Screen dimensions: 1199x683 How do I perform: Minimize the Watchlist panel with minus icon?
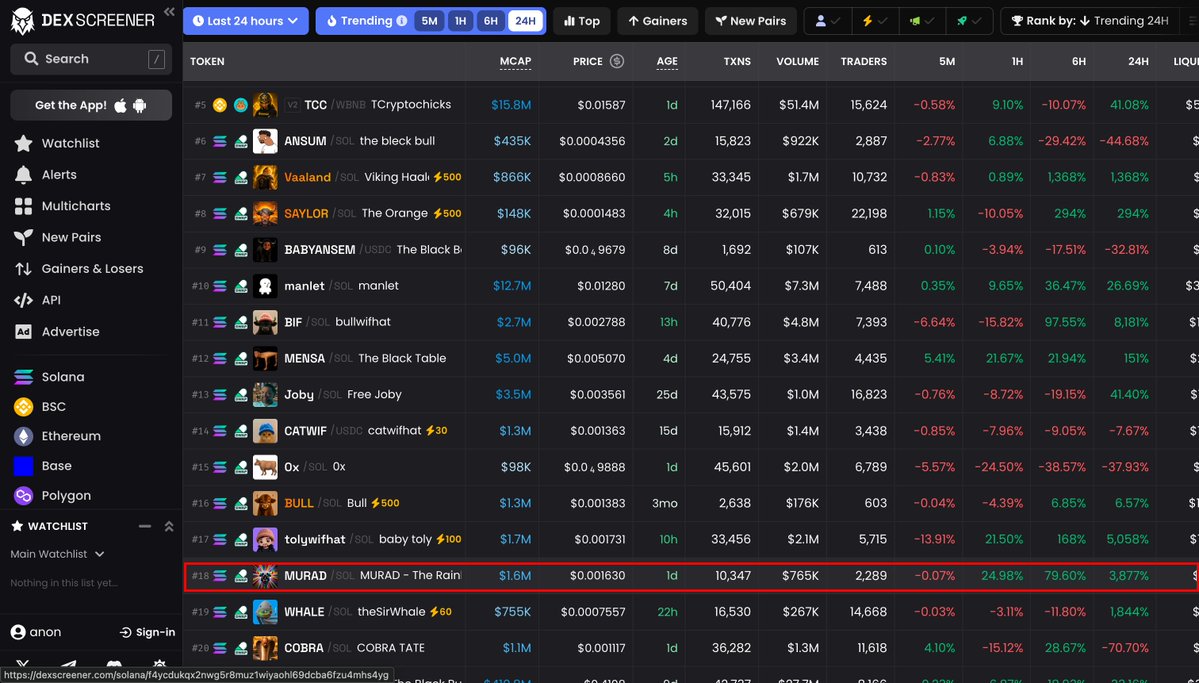(145, 526)
